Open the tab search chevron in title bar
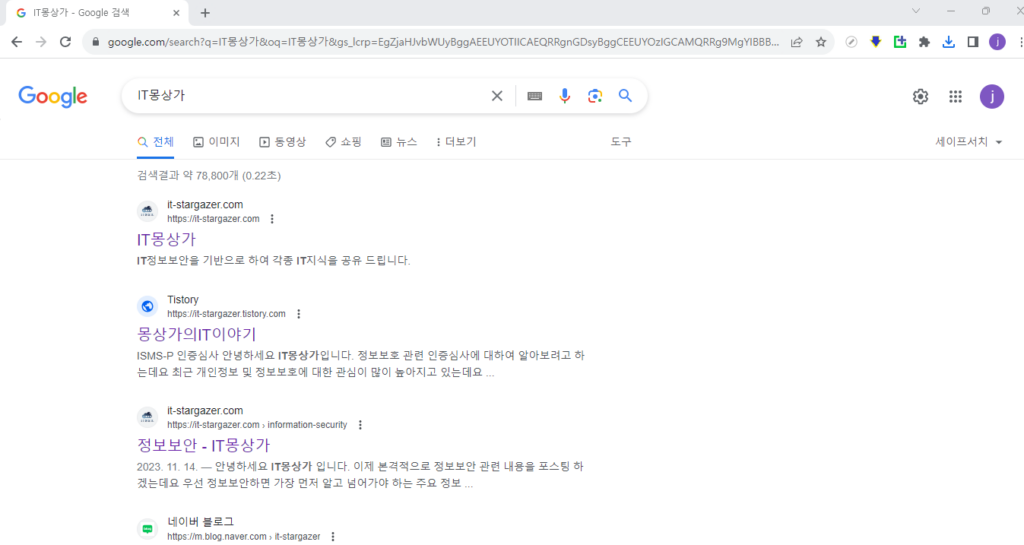 [916, 11]
